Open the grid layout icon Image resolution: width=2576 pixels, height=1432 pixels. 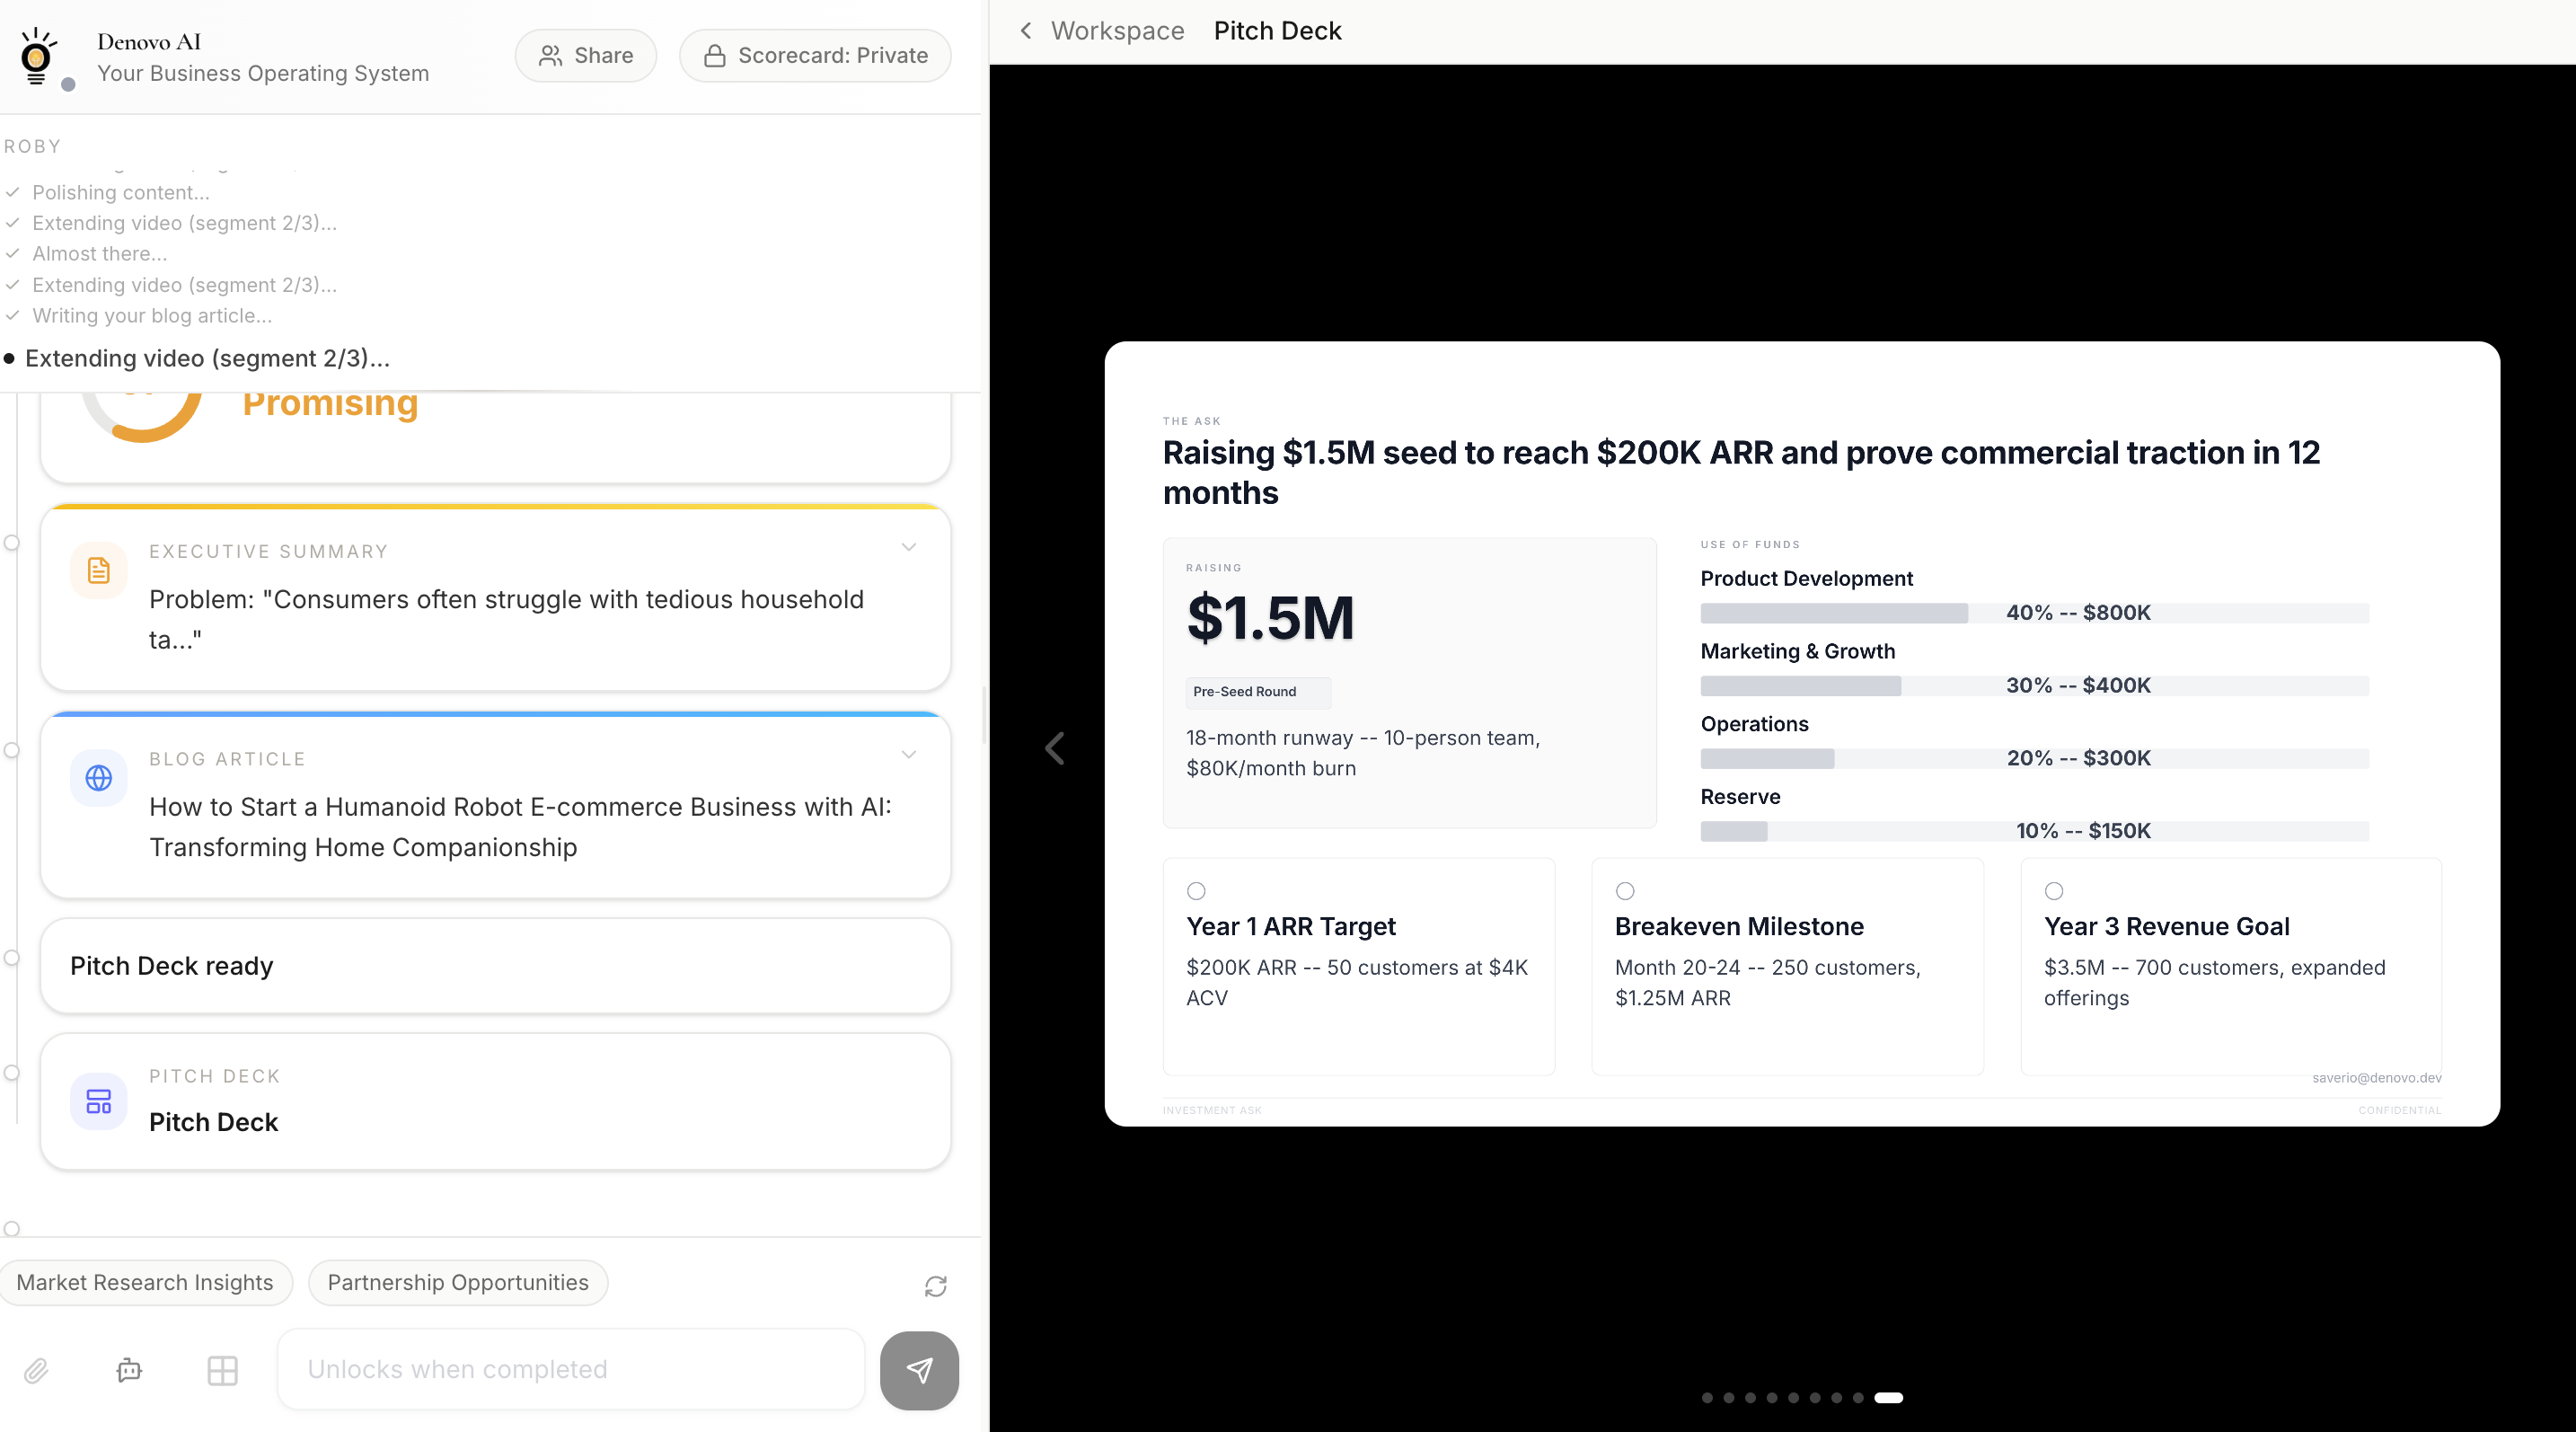[222, 1369]
